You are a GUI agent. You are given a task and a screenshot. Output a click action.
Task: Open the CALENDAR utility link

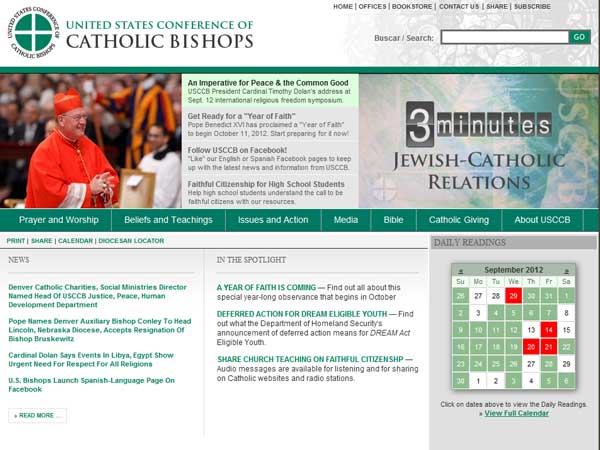(75, 241)
